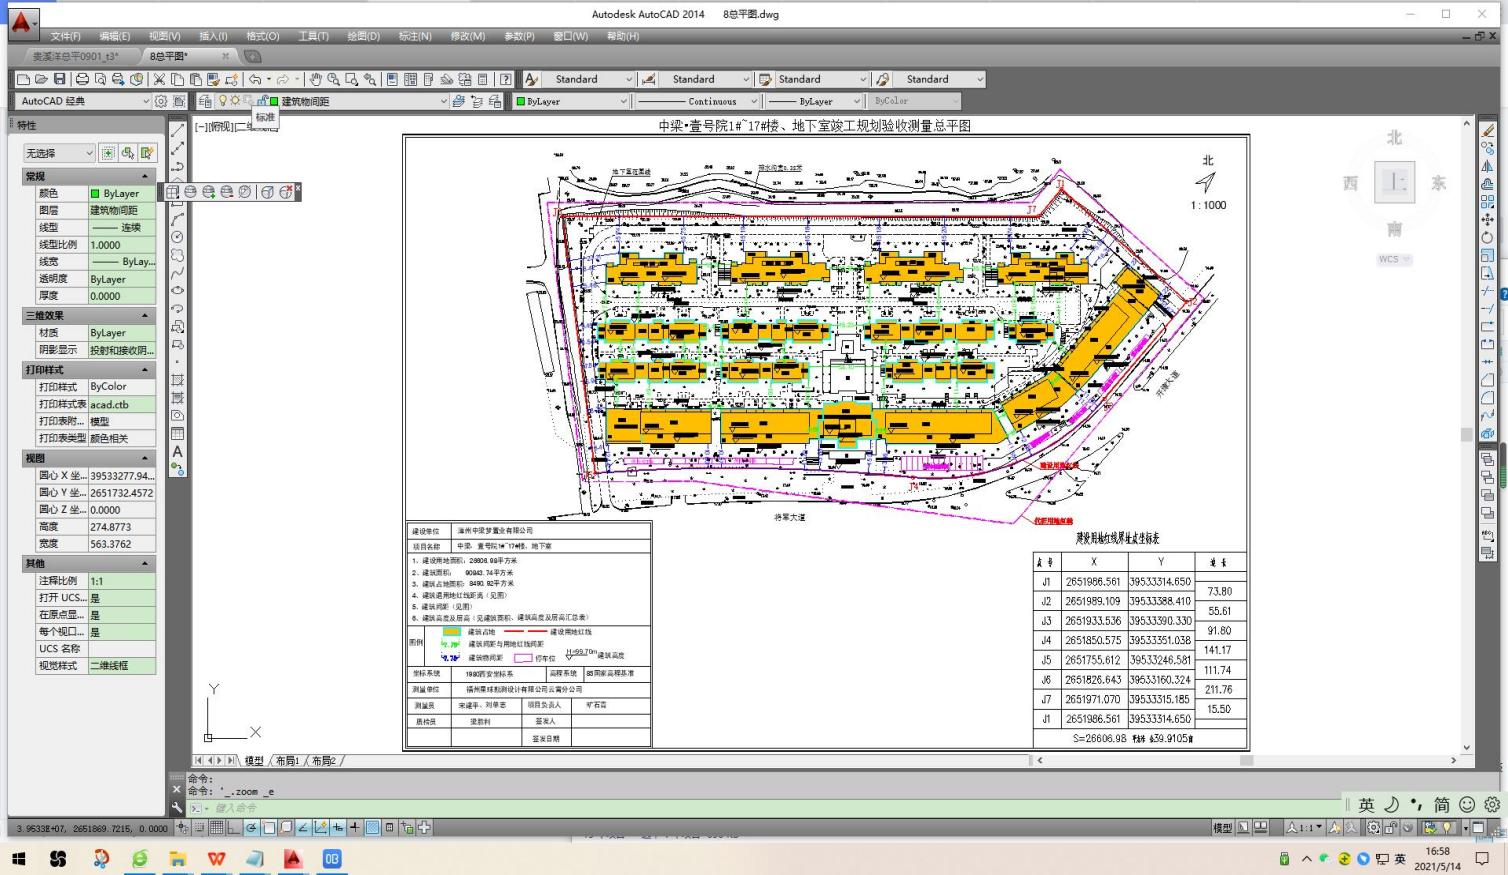Screen dimensions: 1508x875
Task: Open the Continuous linetype dropdown
Action: tap(754, 101)
